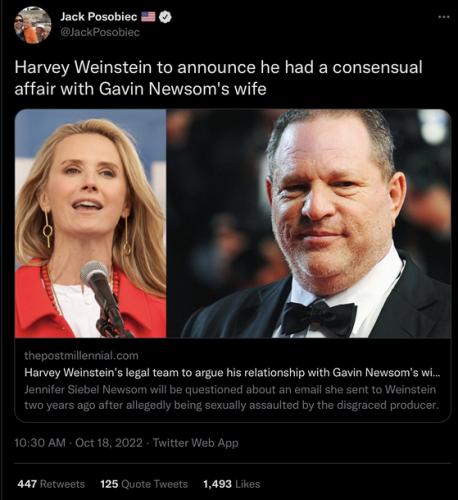This screenshot has height=500, width=458.
Task: Click the 1,493 likes count number
Action: coord(217,484)
